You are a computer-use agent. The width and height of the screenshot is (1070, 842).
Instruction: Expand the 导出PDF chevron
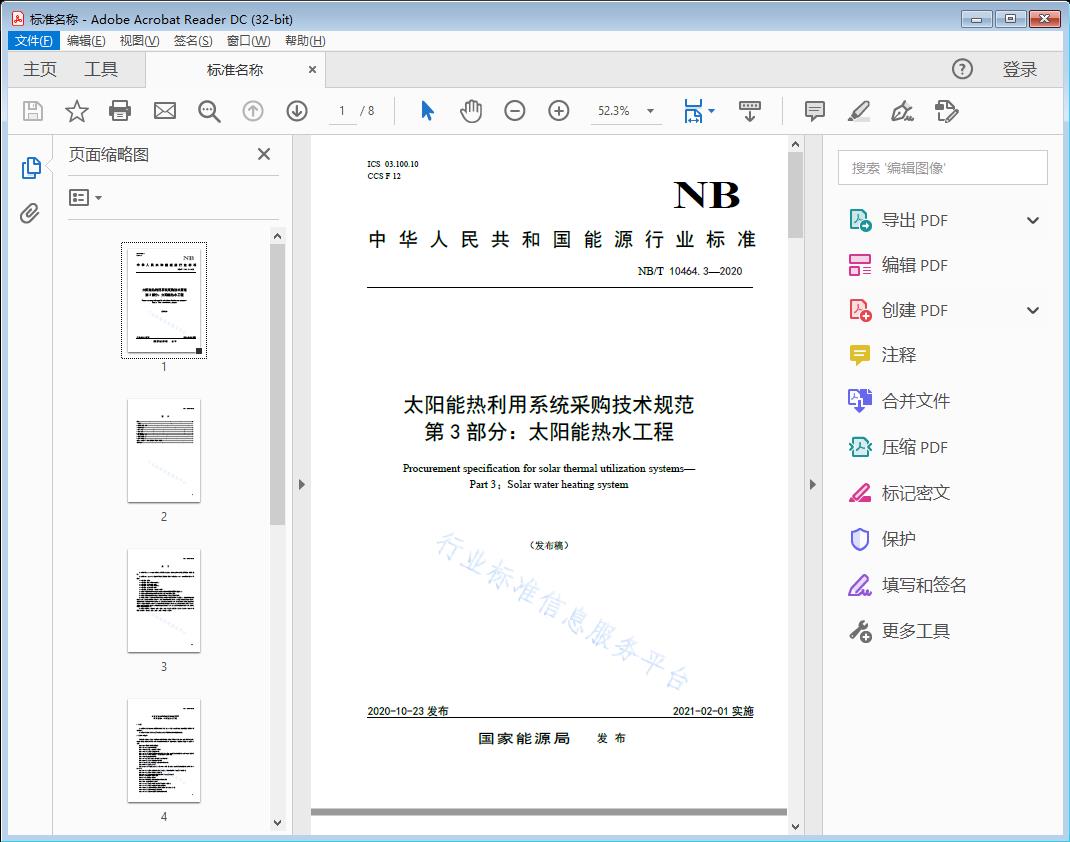tap(1032, 219)
